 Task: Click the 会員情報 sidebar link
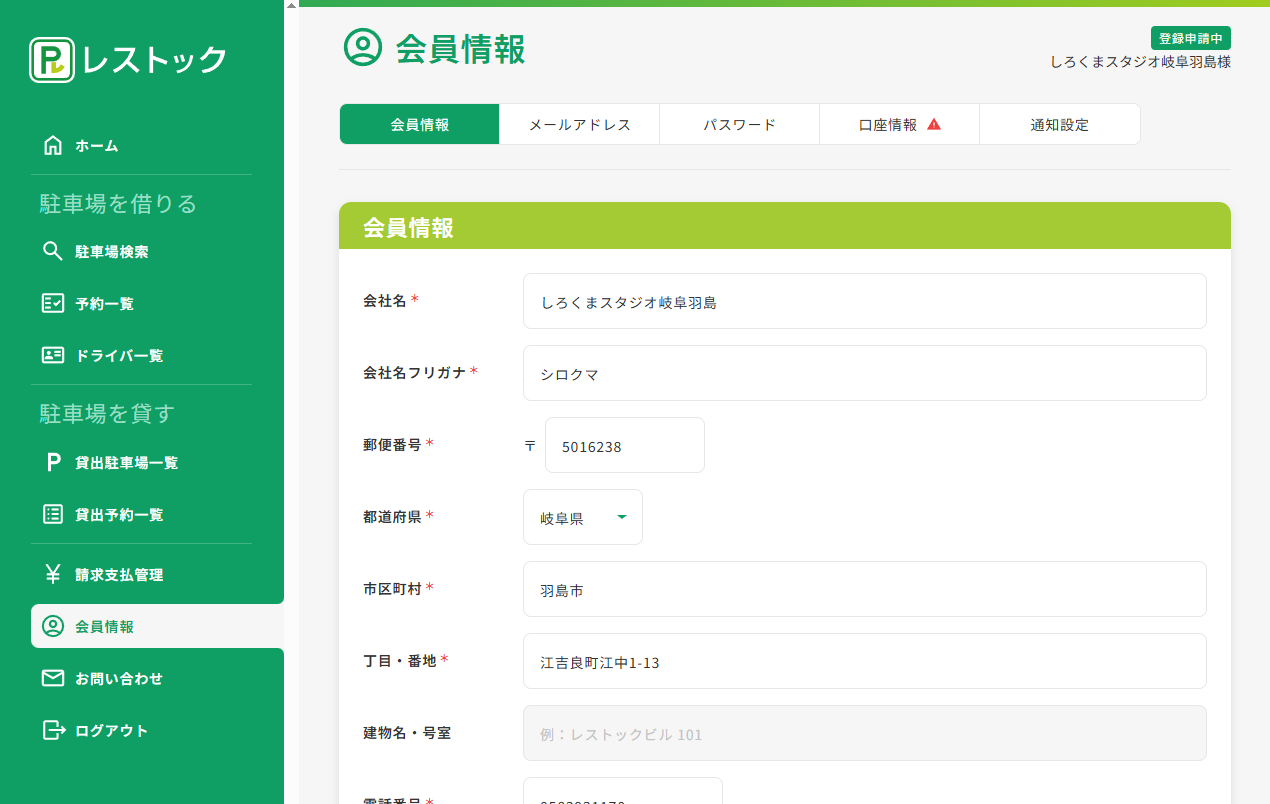(x=104, y=627)
